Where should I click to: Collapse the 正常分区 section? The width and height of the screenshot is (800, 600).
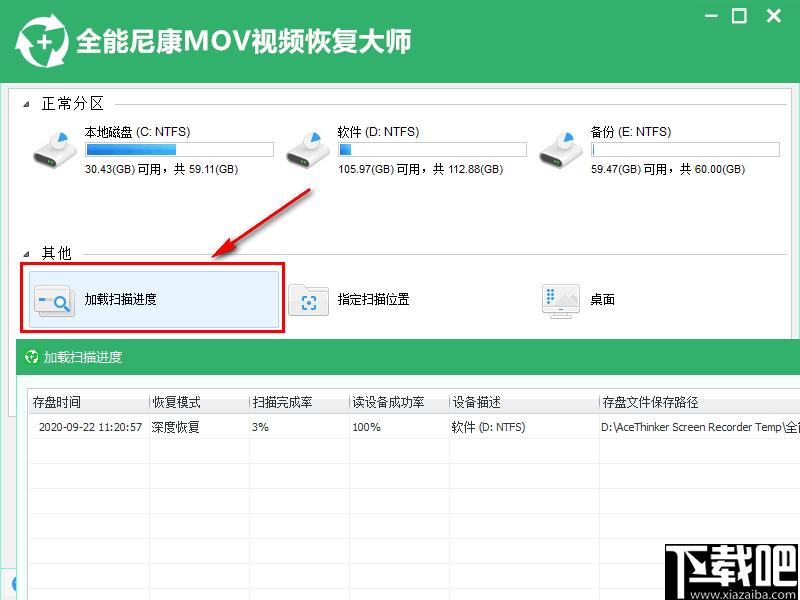27,105
